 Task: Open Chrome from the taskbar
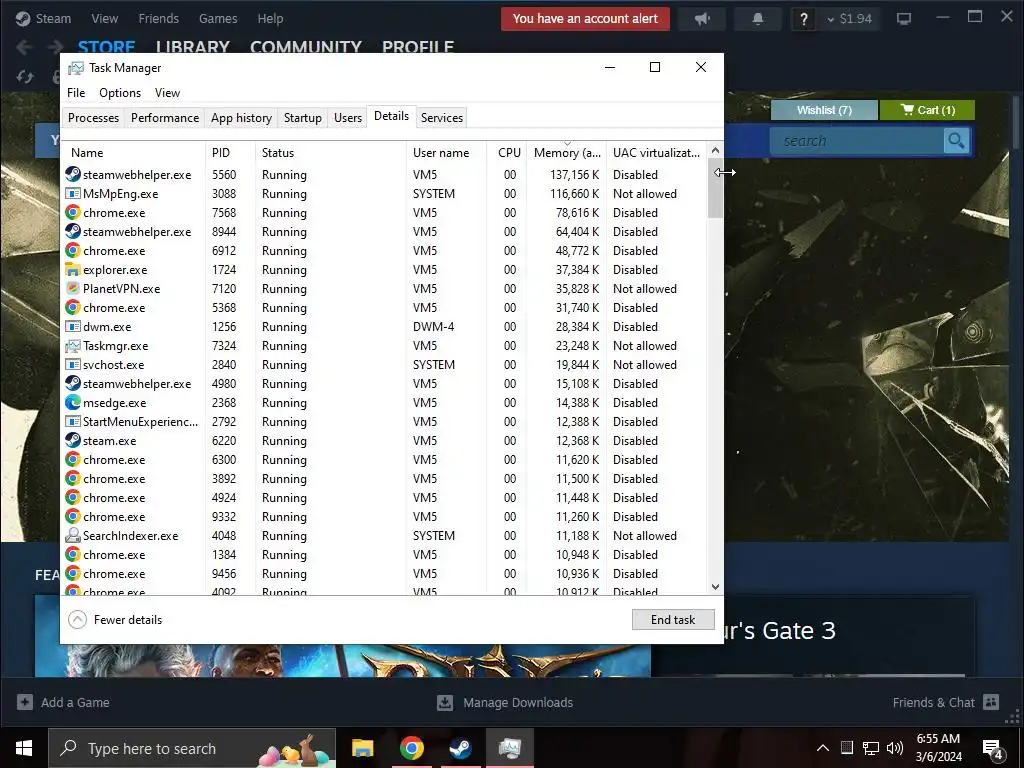[411, 748]
